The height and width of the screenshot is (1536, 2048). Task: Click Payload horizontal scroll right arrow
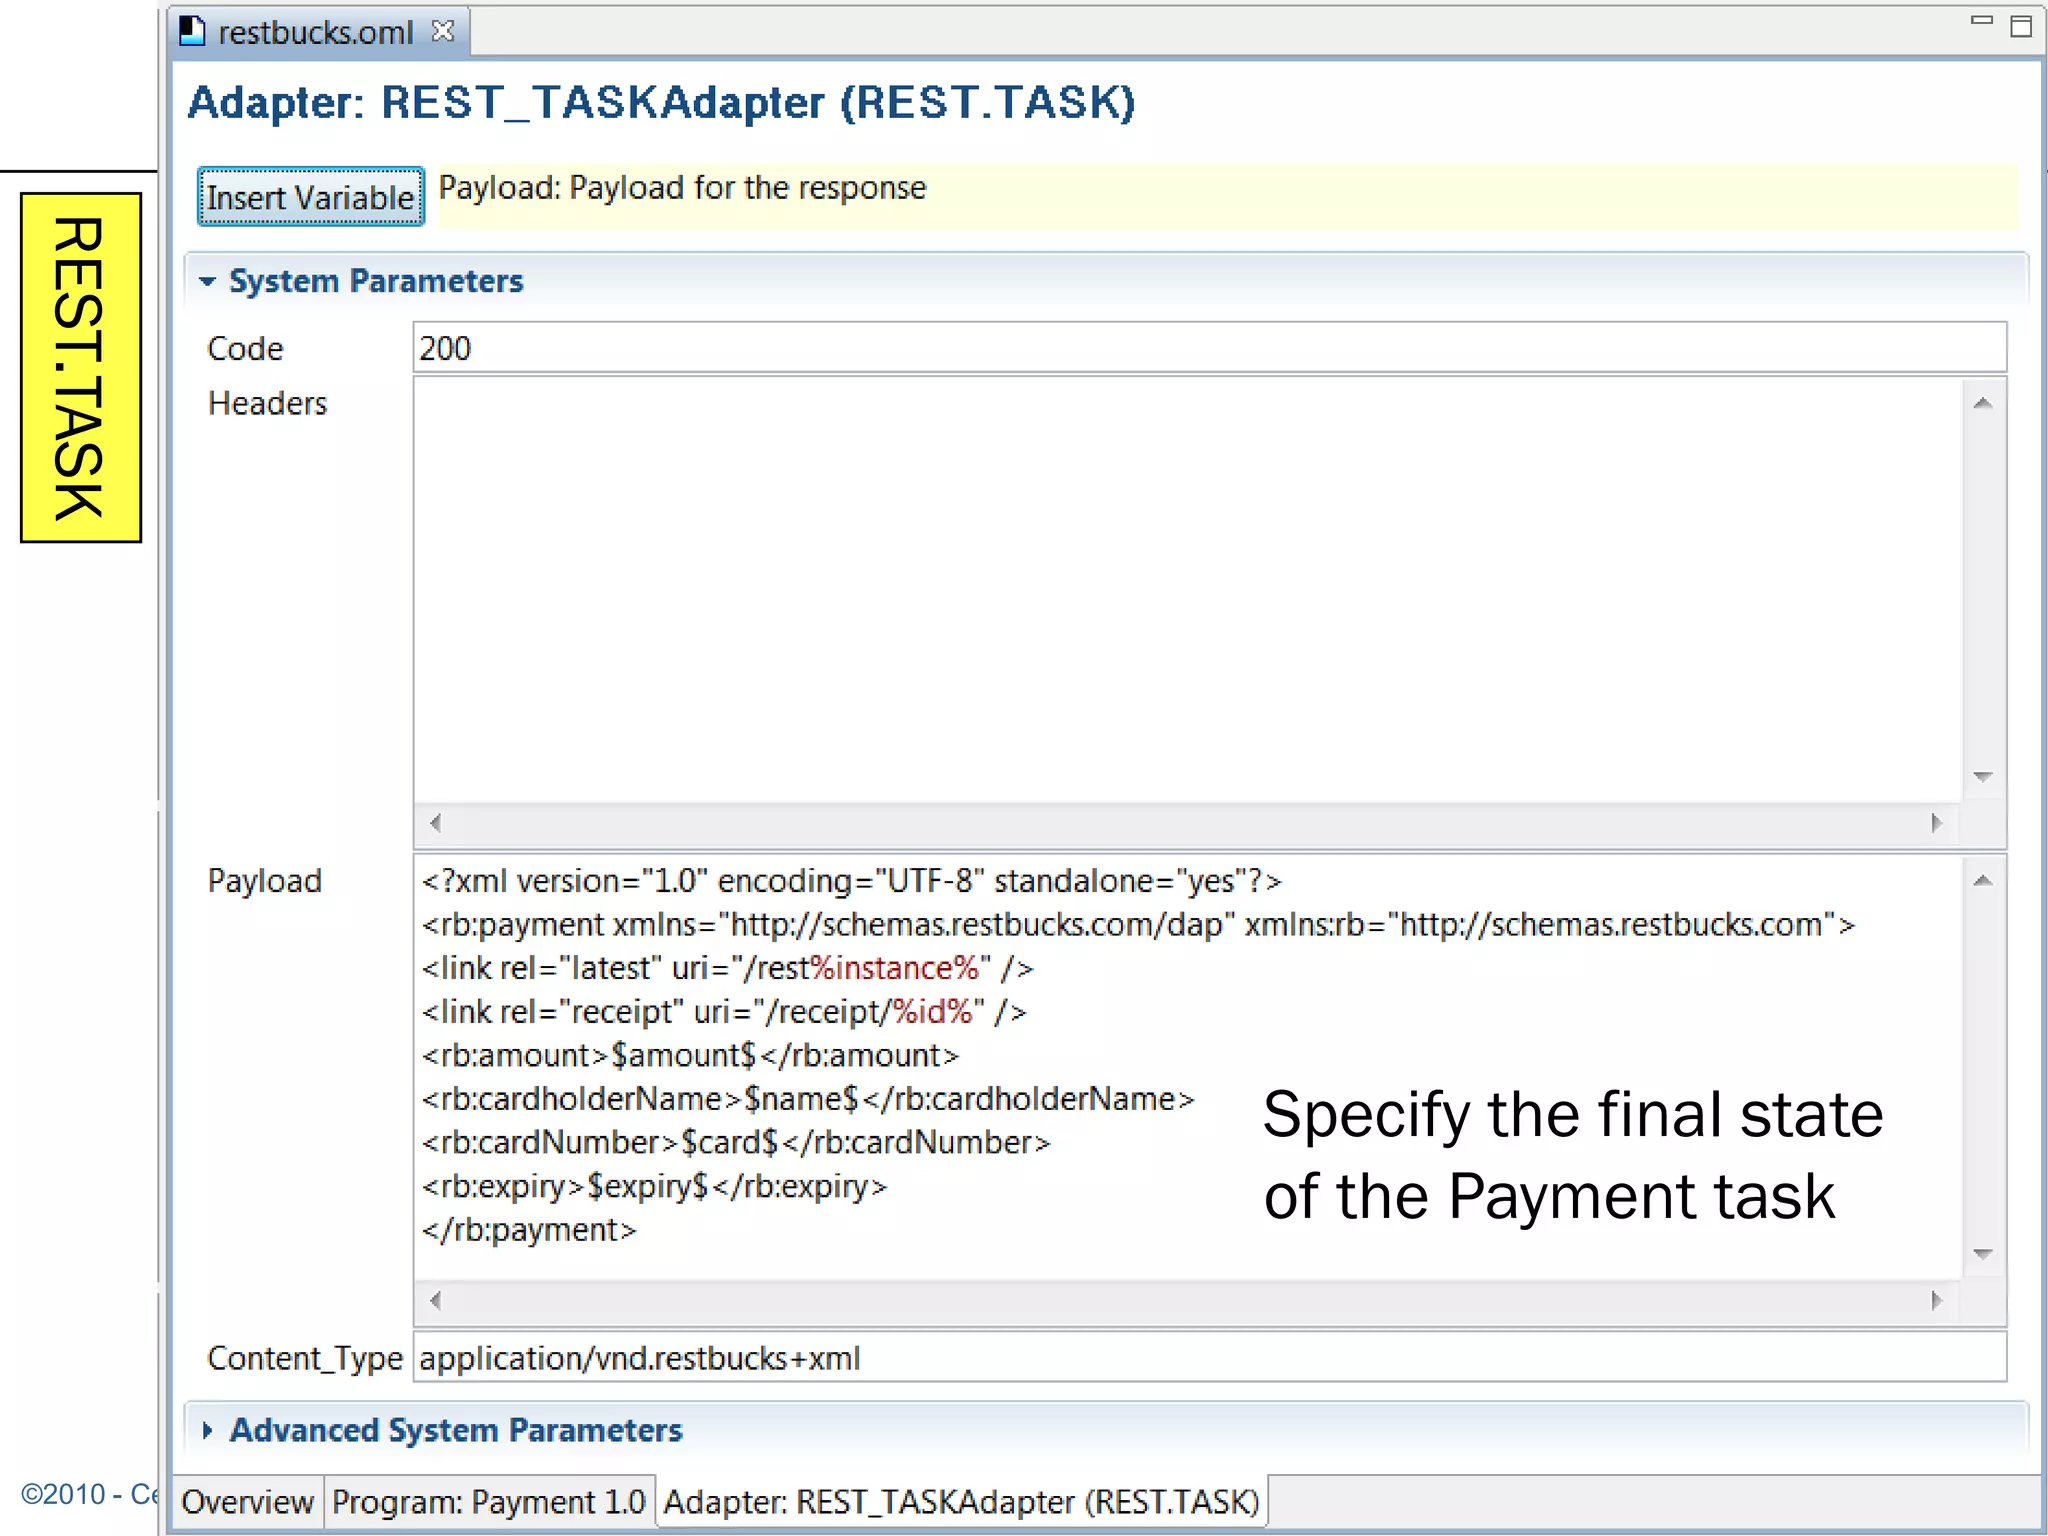(x=1937, y=1300)
